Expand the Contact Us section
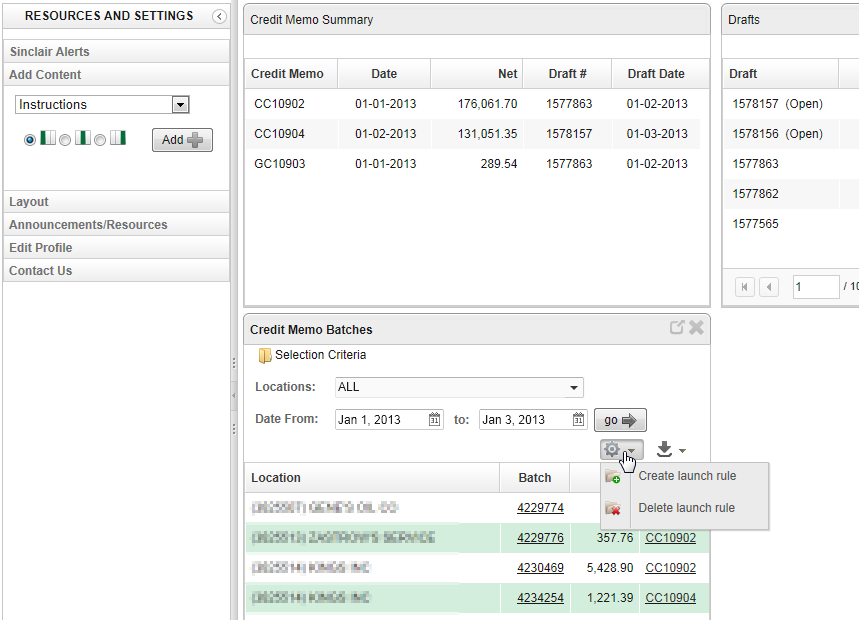Screen dimensions: 859x620 [x=116, y=271]
